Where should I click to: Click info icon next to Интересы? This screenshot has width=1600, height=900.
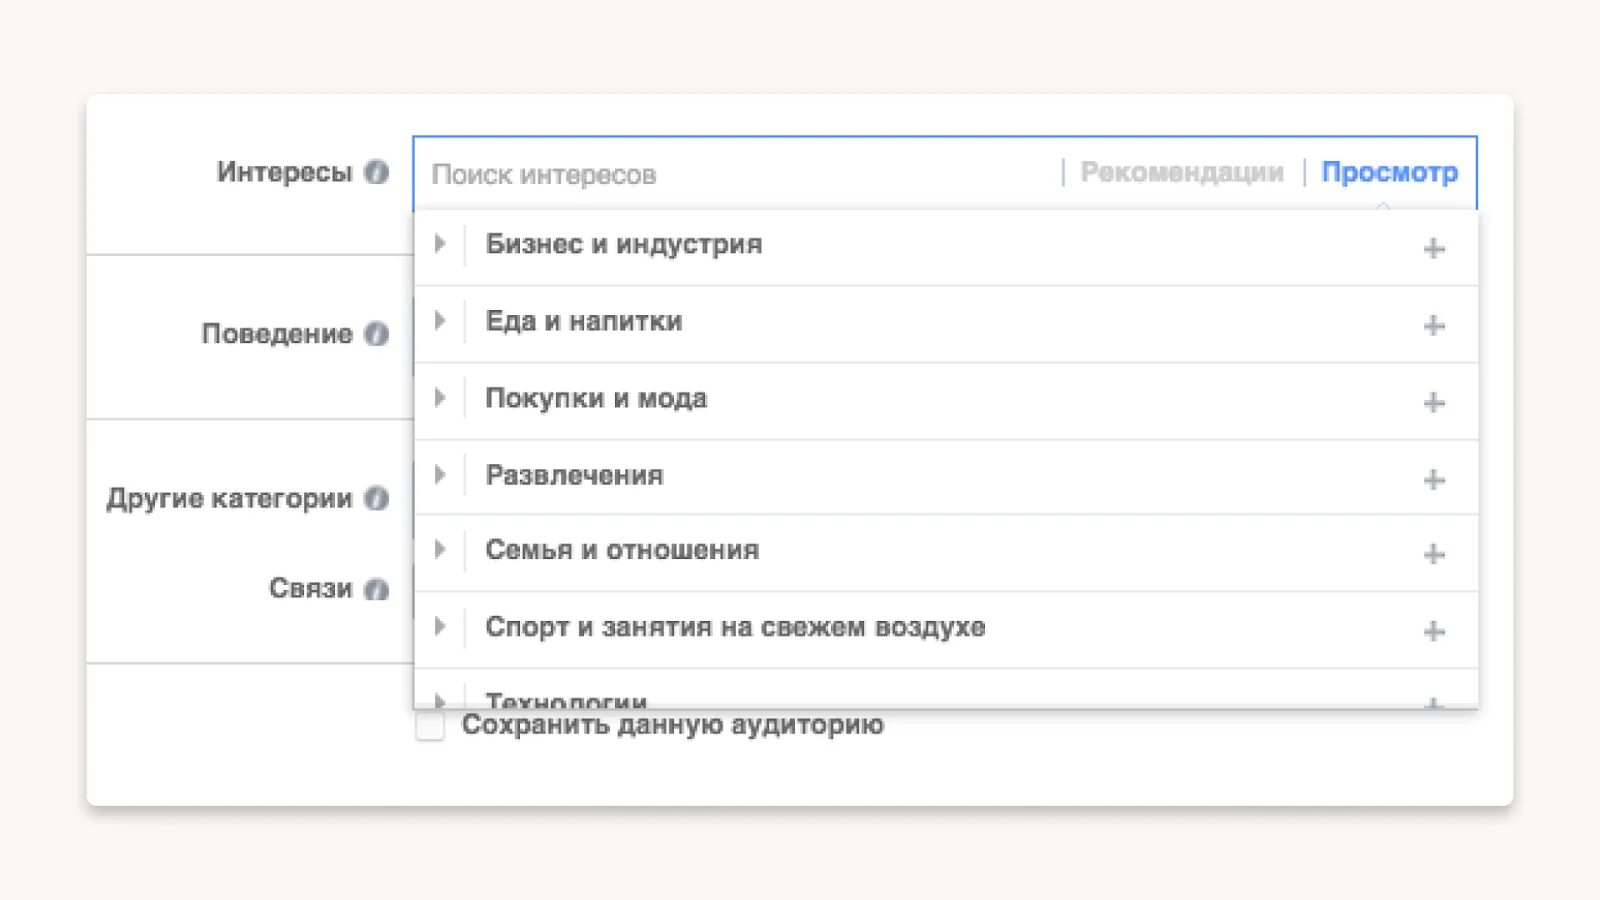pos(376,172)
